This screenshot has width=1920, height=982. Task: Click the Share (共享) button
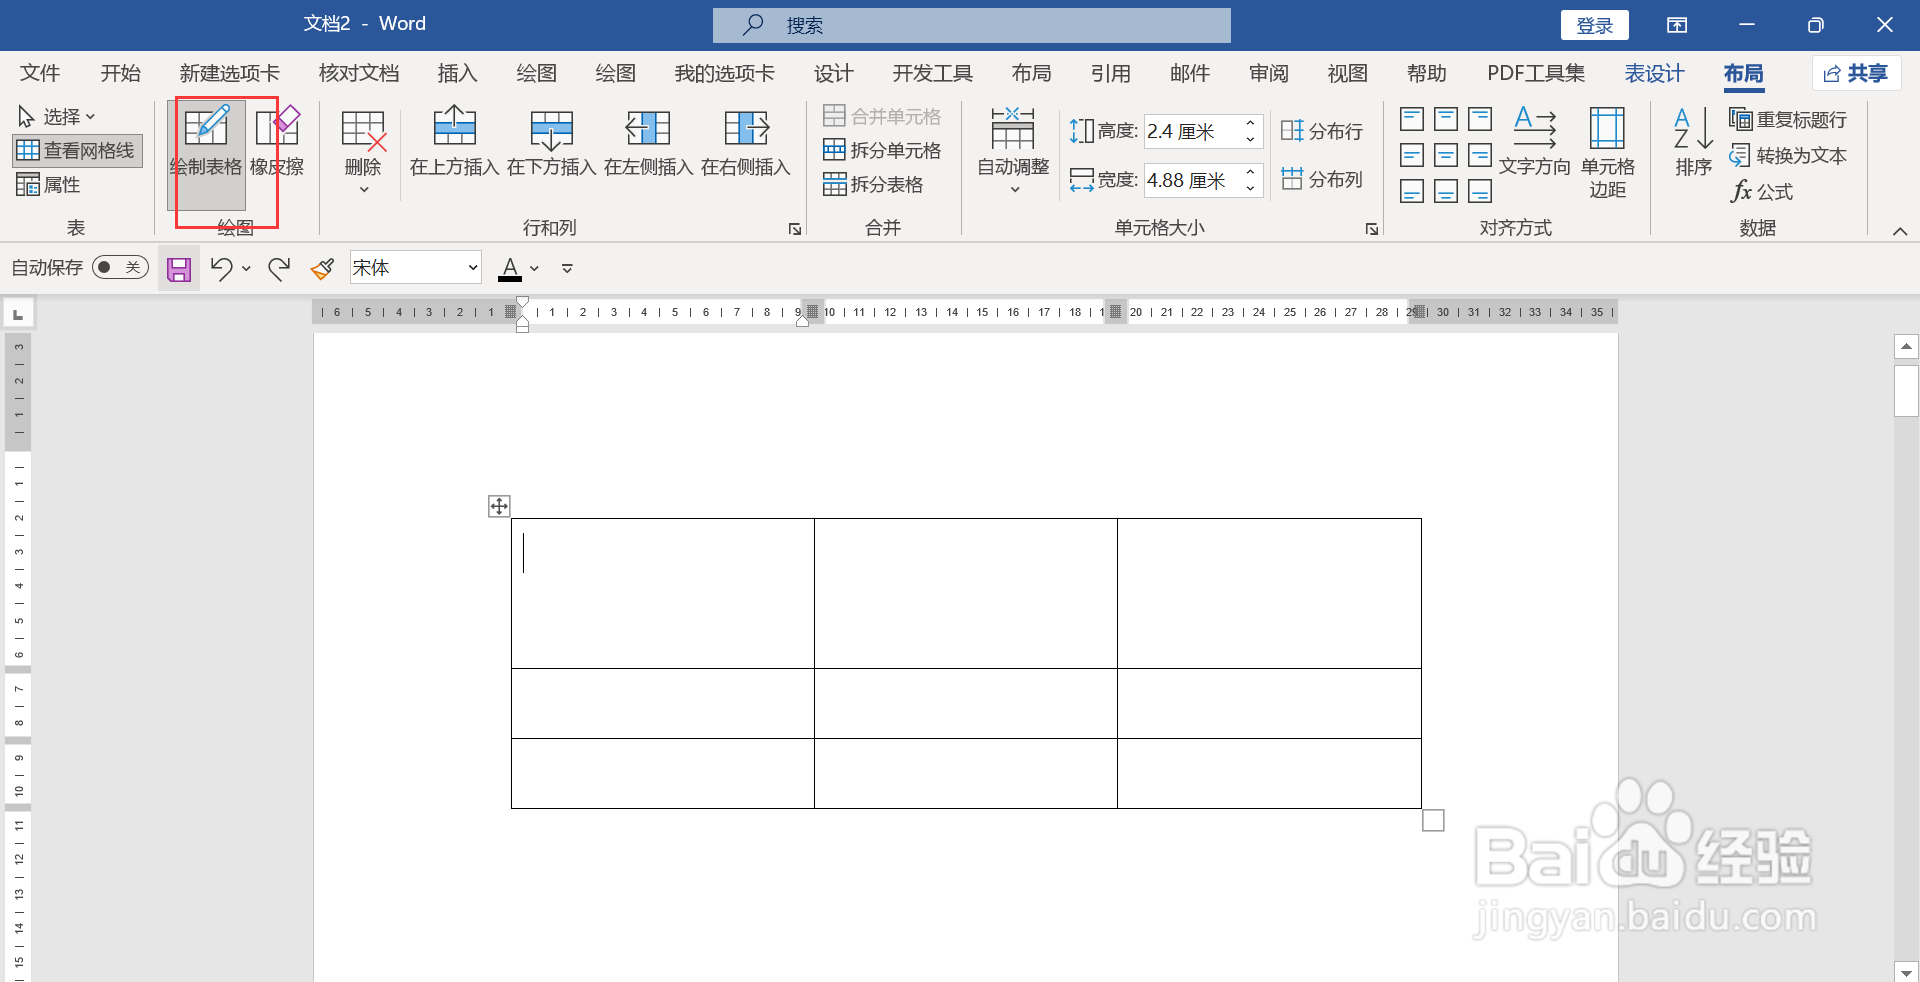point(1856,73)
